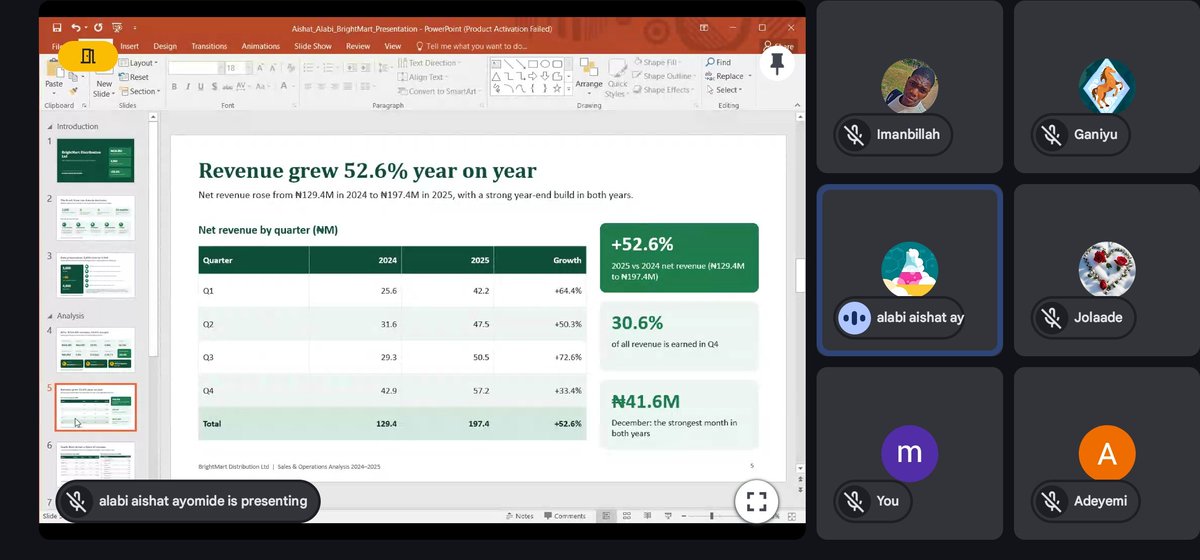Screen dimensions: 1200x560
Task: Toggle Bold formatting
Action: pyautogui.click(x=174, y=87)
